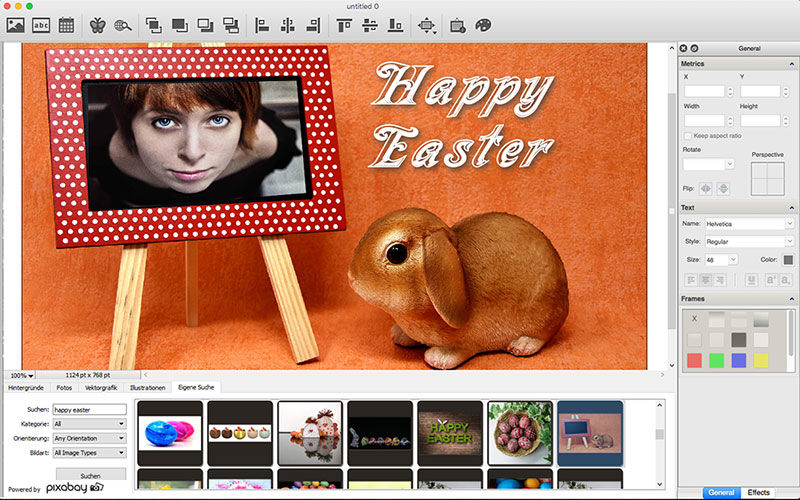Open the Bildart dropdown
Screen dimensions: 800x500
point(89,453)
